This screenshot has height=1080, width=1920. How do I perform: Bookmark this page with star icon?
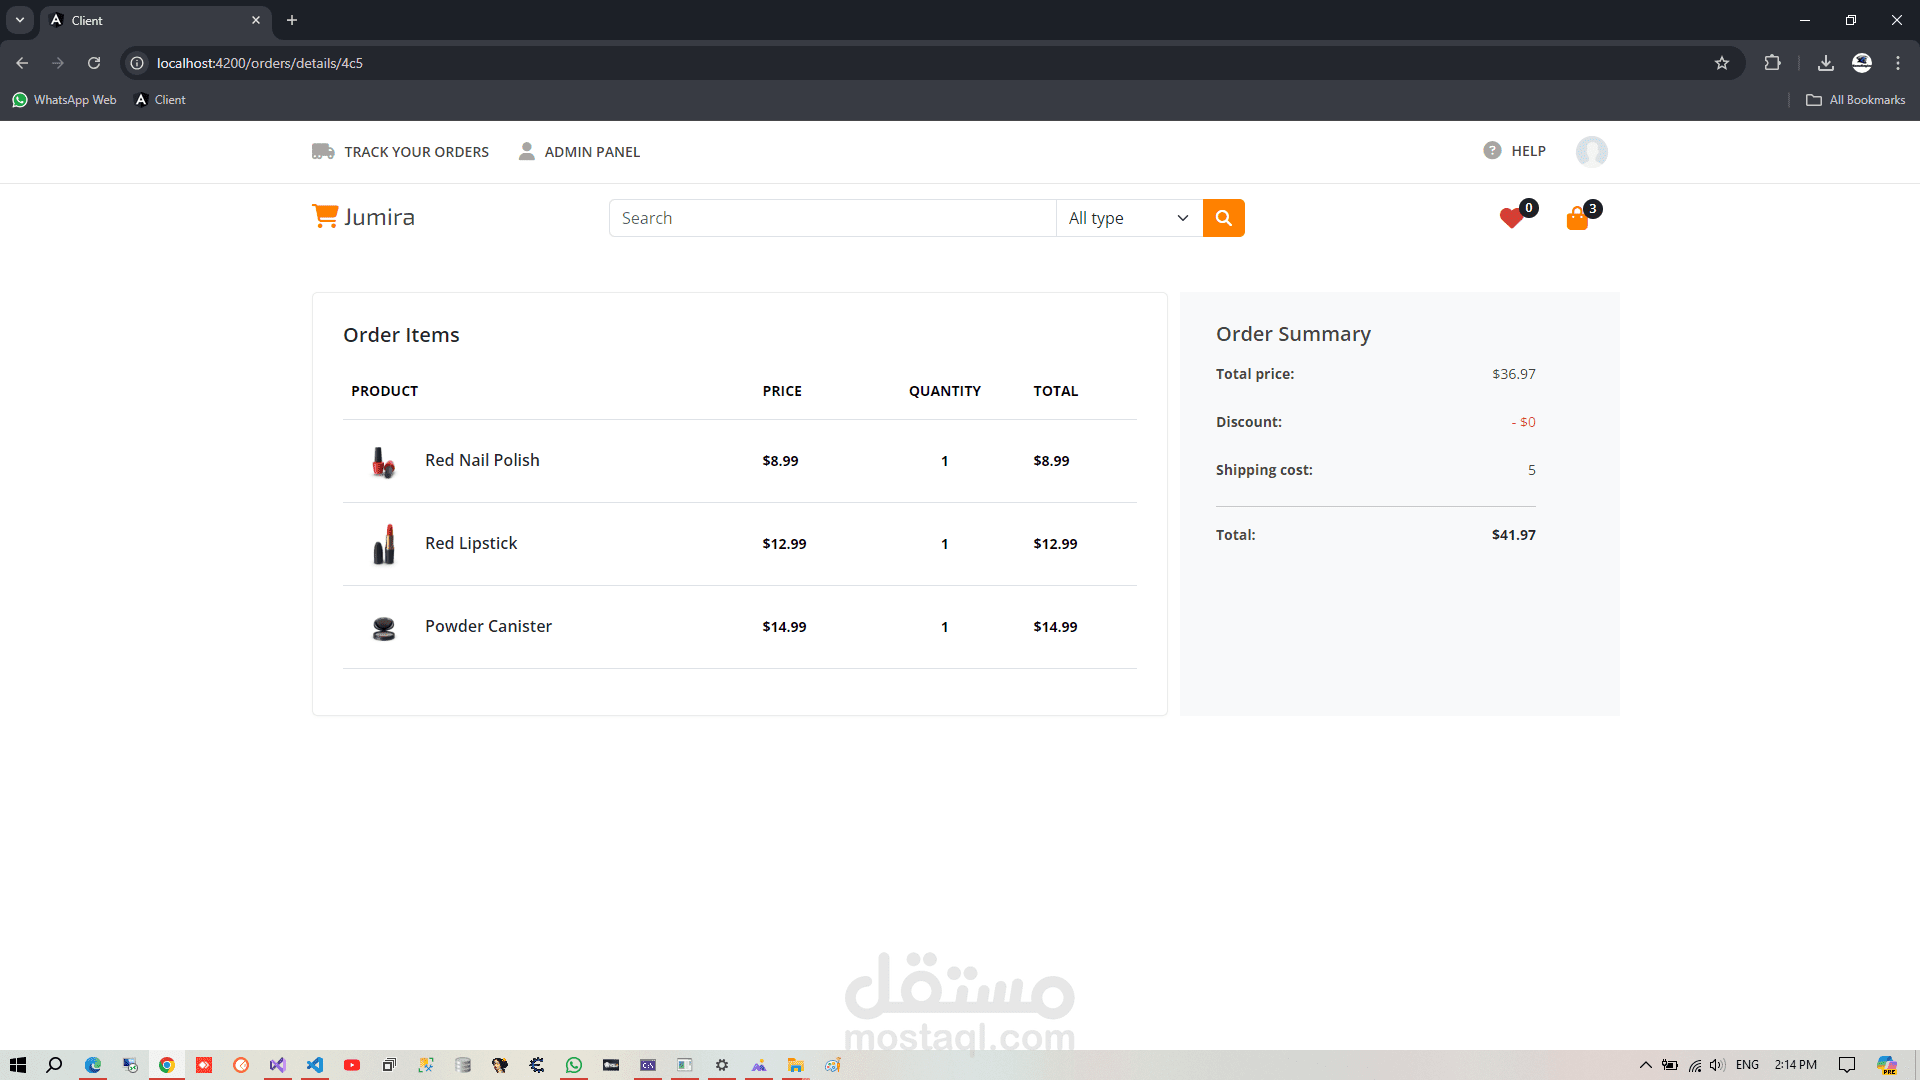pos(1722,63)
